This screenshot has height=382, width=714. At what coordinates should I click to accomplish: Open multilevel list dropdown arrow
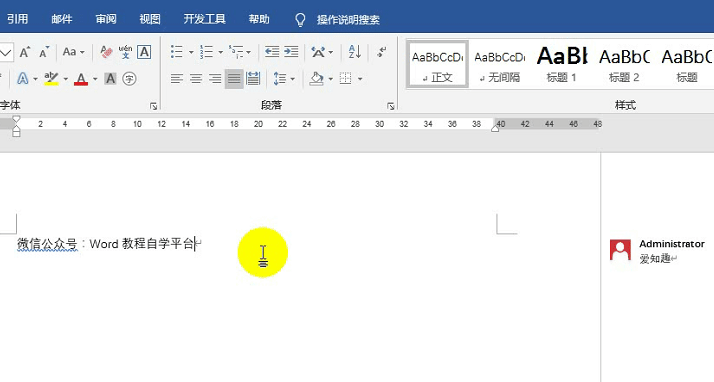(249, 52)
